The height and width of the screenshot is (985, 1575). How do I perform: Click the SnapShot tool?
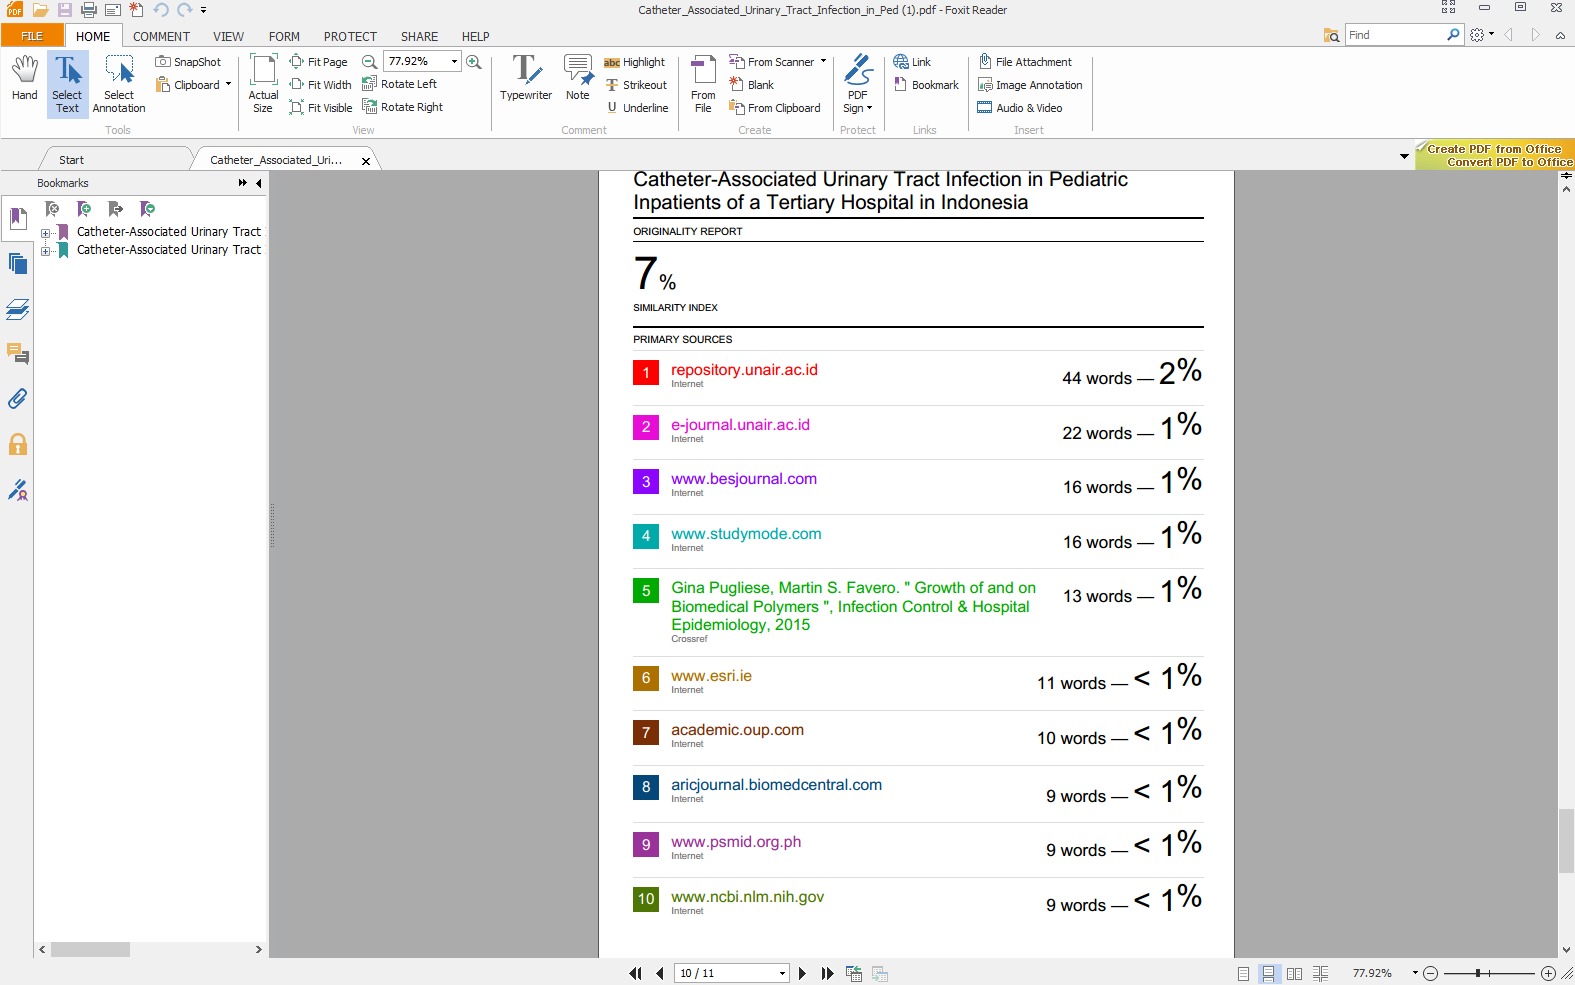(x=189, y=62)
